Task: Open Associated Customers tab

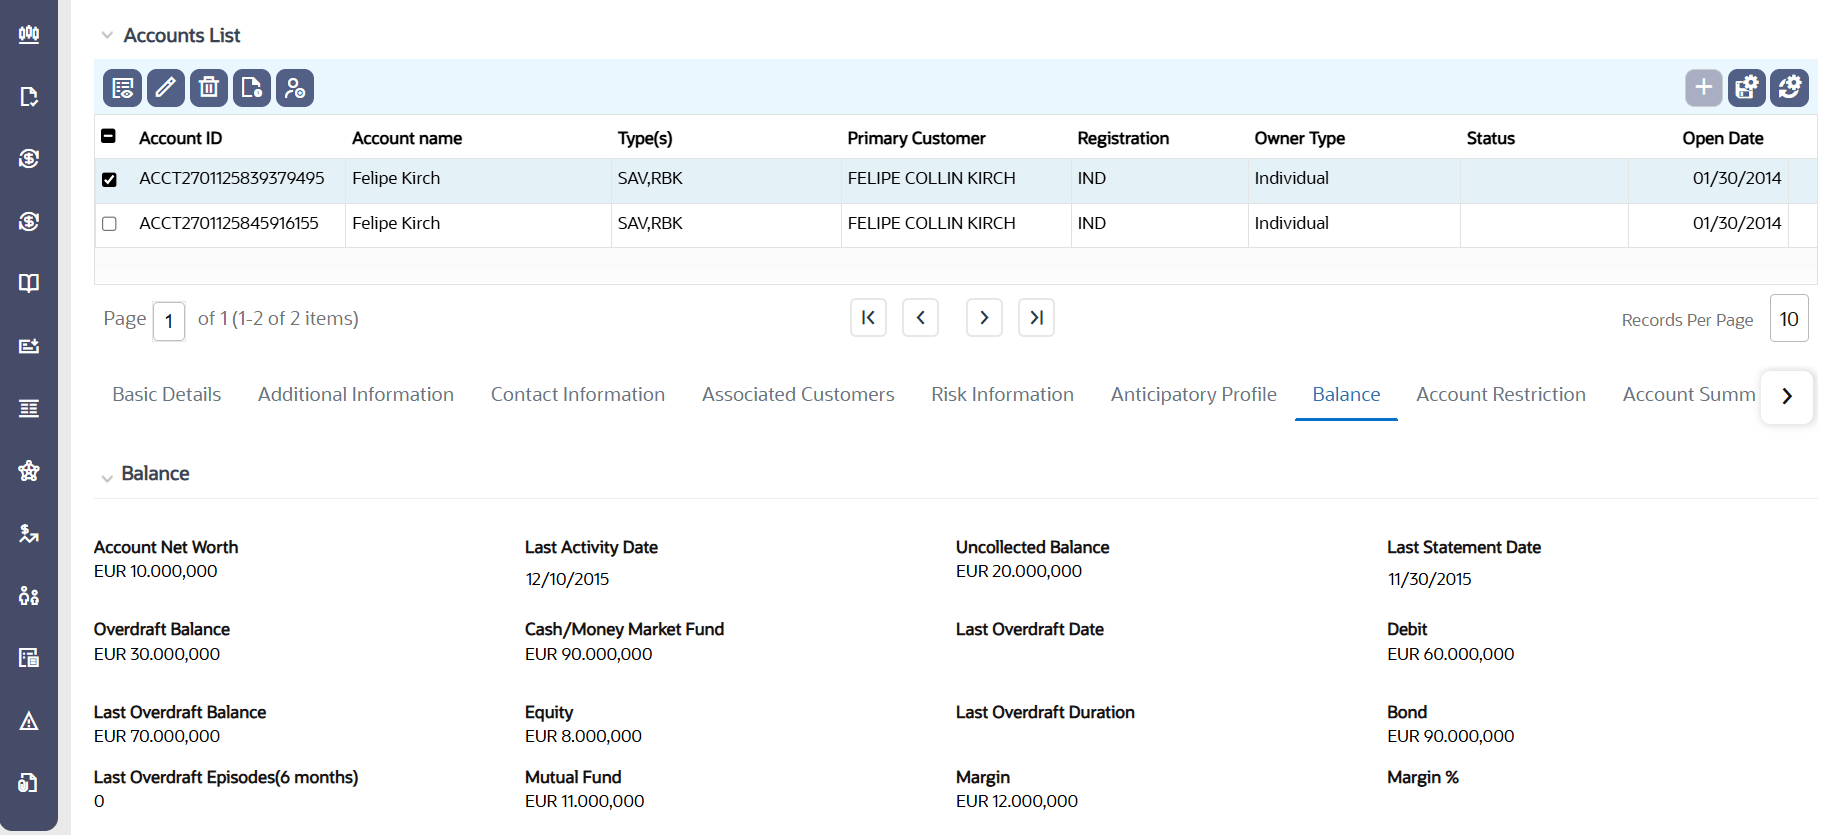Action: [x=798, y=395]
